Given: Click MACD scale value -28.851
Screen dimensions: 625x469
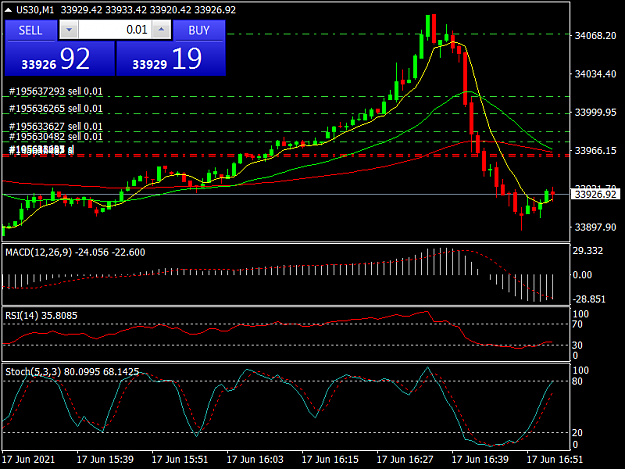Looking at the screenshot, I should pyautogui.click(x=589, y=299).
